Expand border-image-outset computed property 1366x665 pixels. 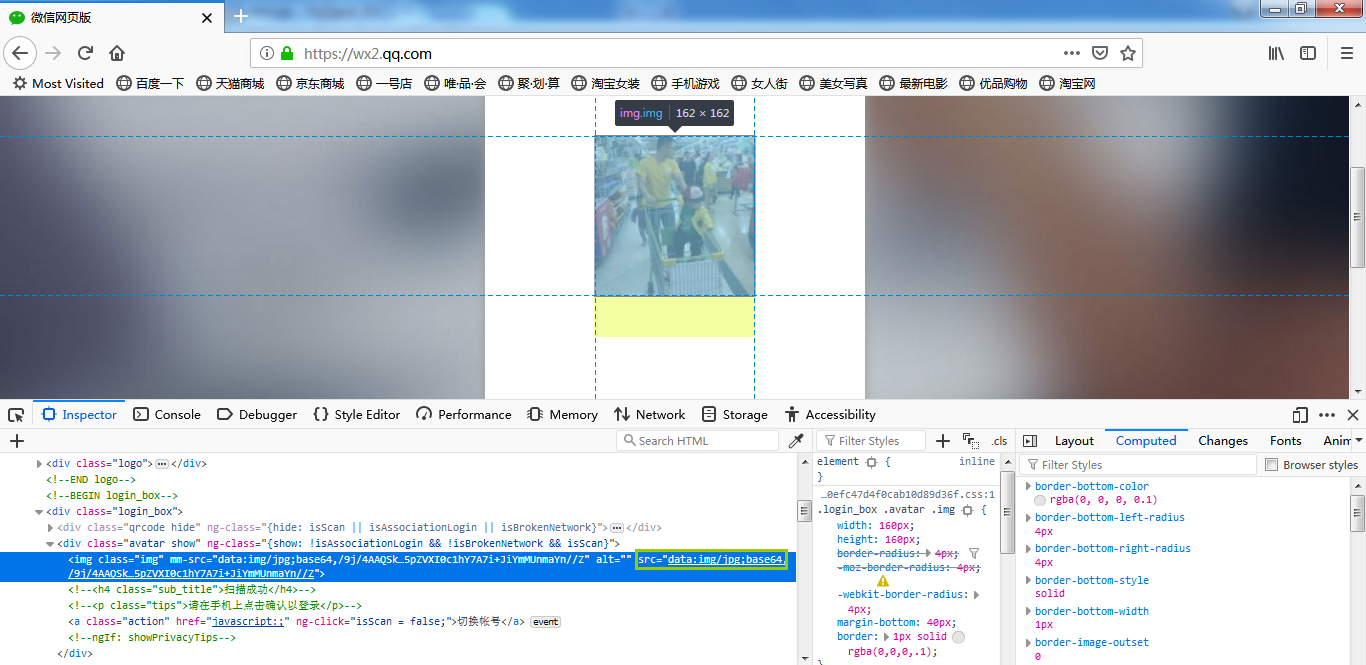point(1028,642)
